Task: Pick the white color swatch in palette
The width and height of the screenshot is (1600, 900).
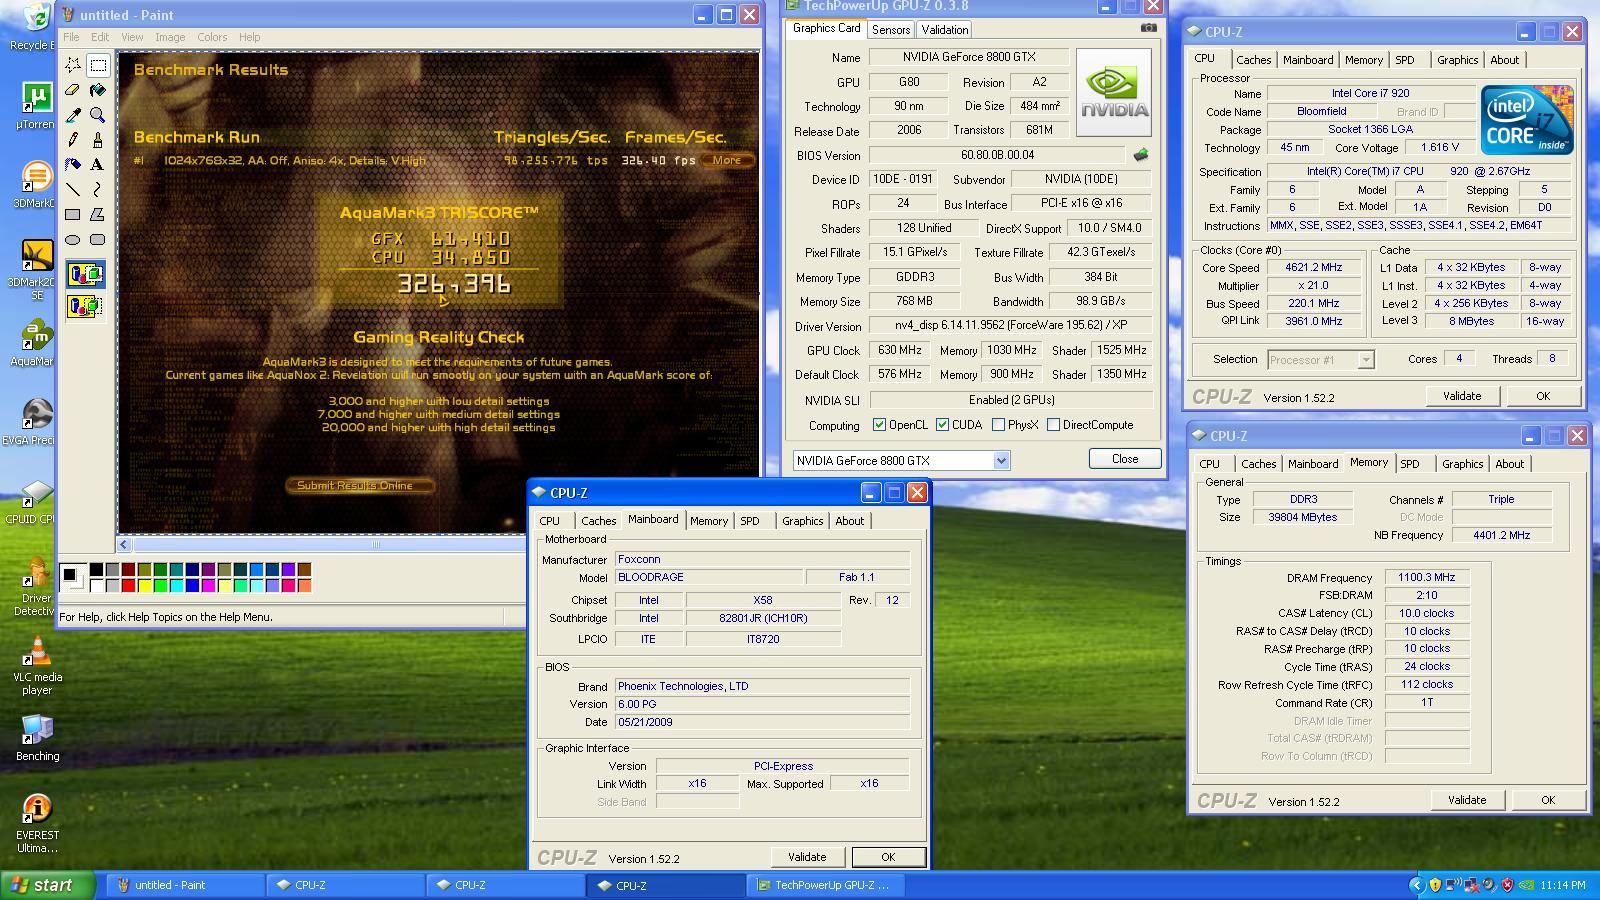Action: [96, 586]
